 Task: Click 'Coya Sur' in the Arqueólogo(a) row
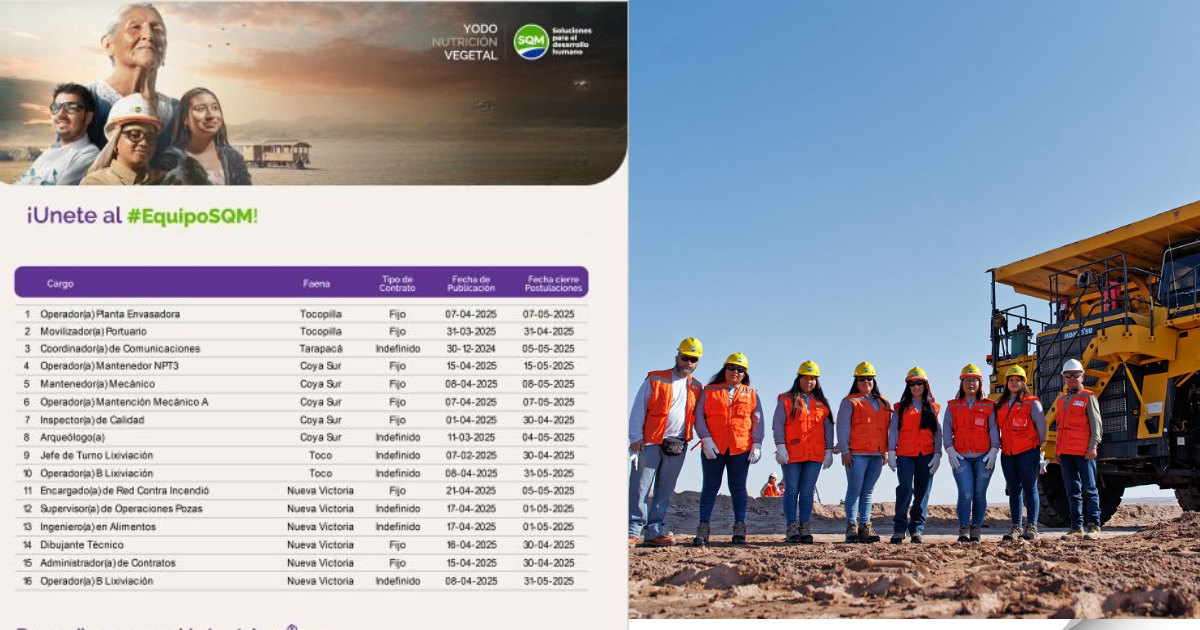tap(321, 437)
